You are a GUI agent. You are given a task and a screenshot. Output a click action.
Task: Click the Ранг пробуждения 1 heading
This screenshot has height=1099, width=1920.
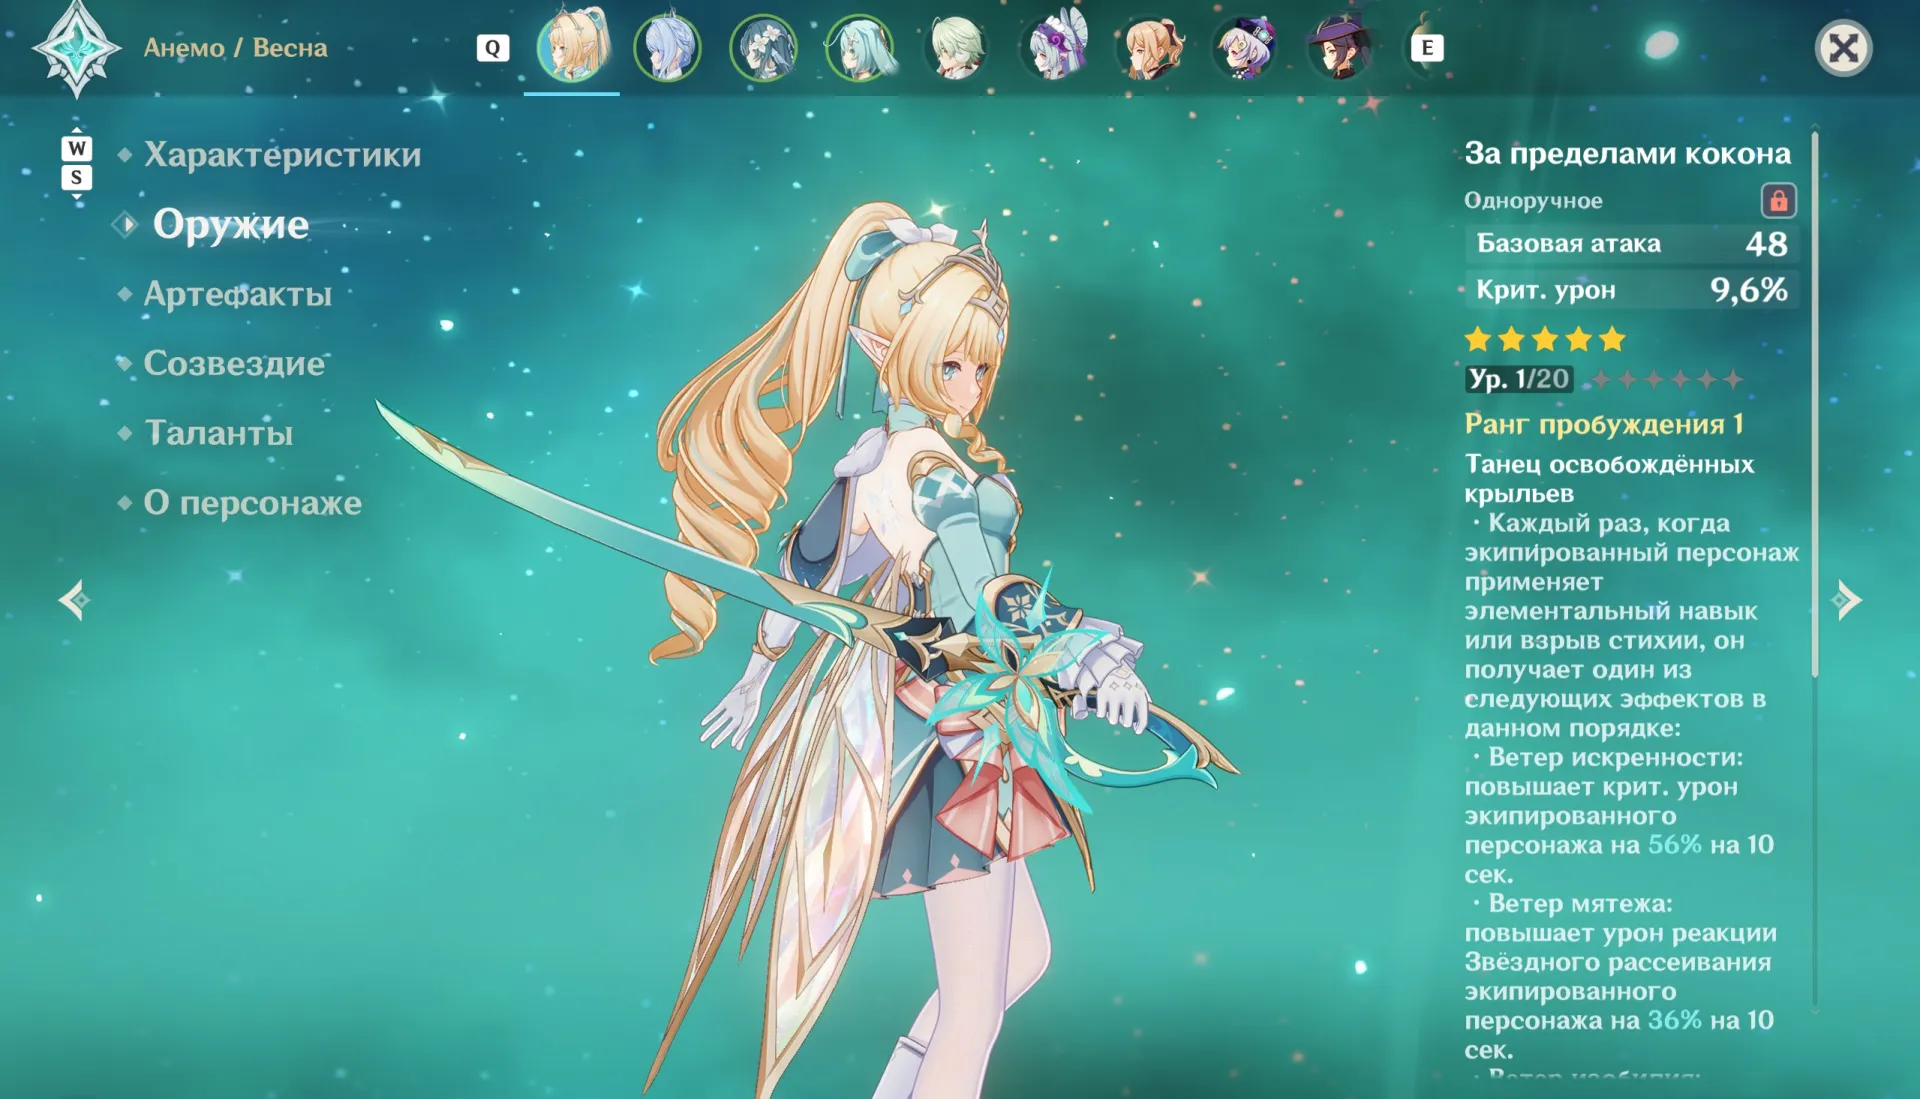(1604, 424)
